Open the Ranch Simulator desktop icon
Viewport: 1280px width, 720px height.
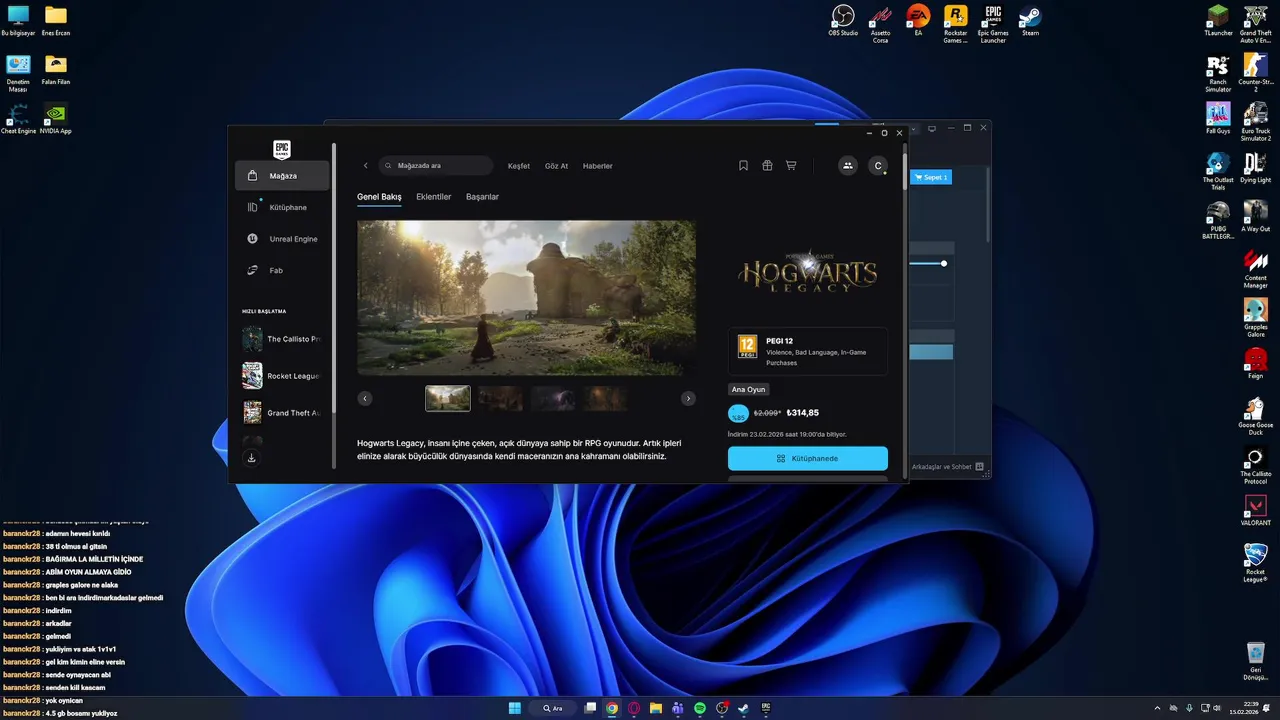[x=1218, y=72]
